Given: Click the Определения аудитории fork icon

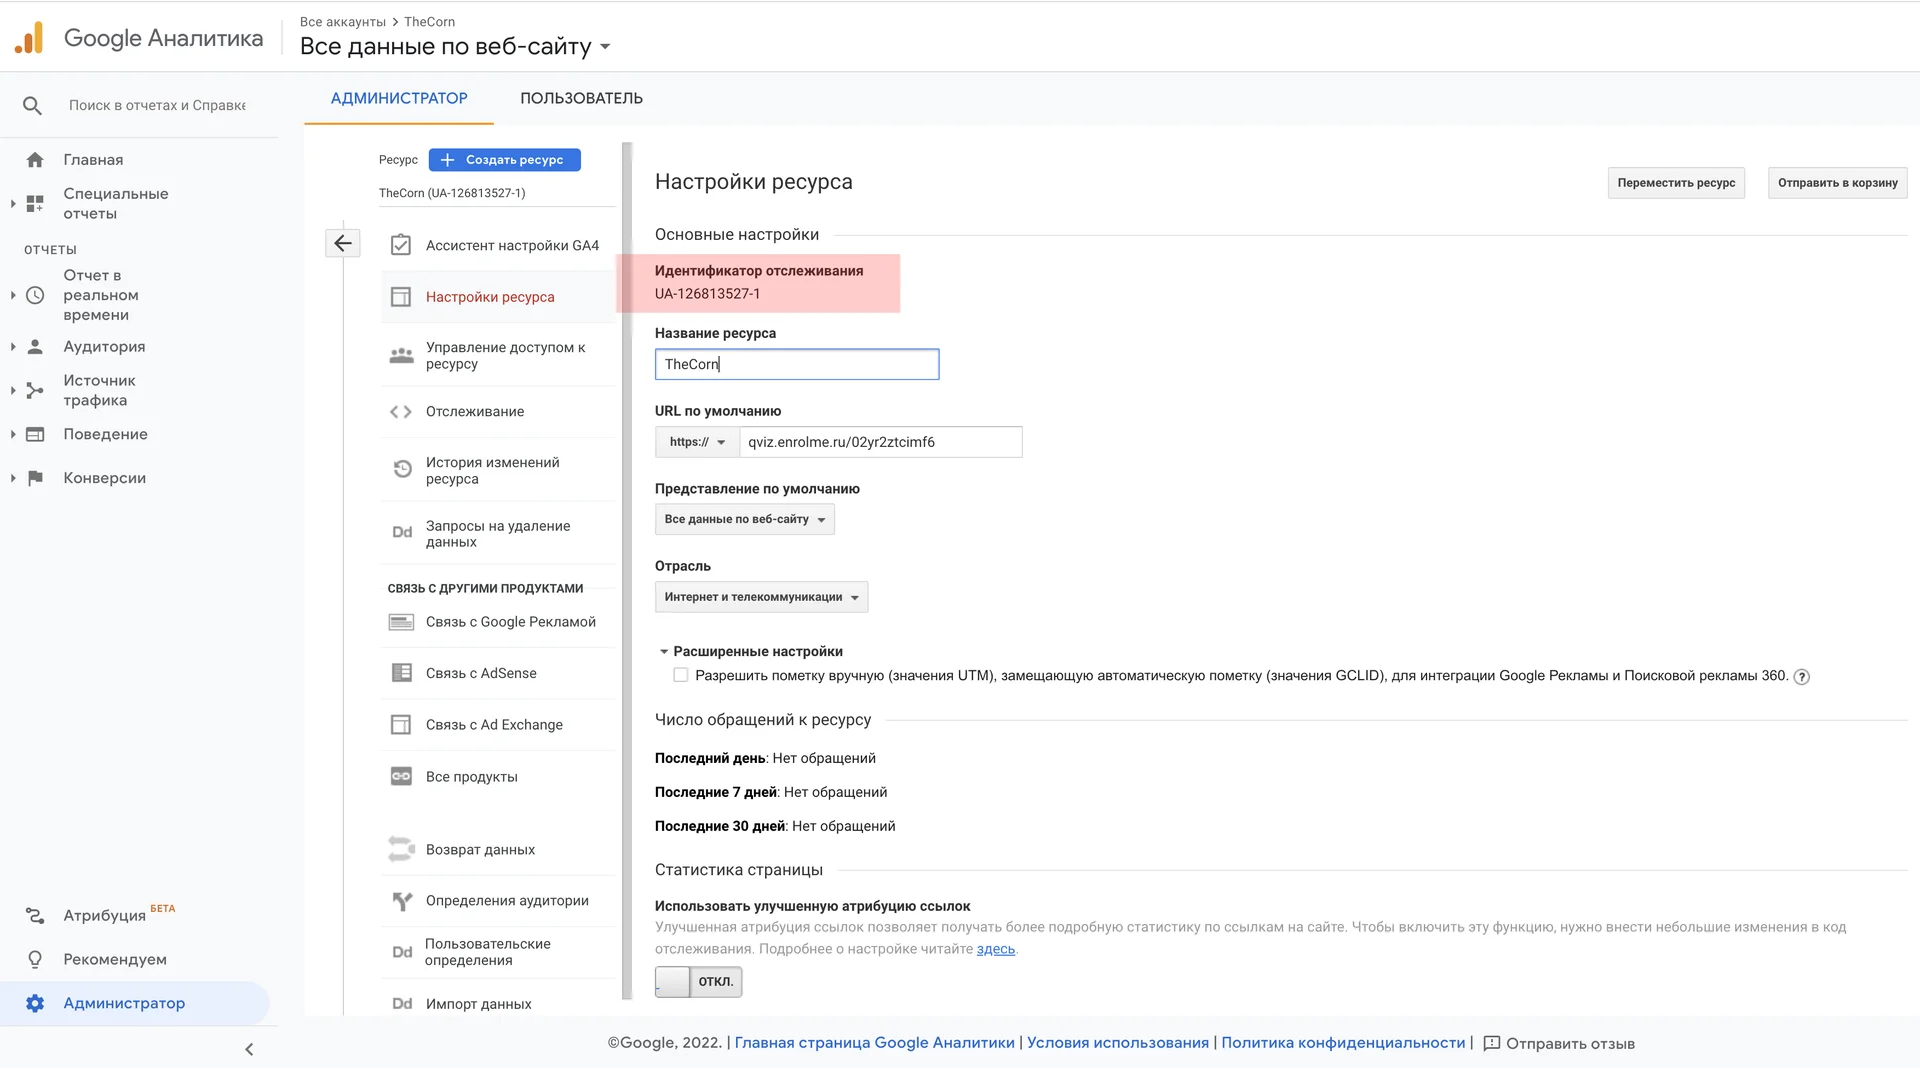Looking at the screenshot, I should (x=402, y=901).
